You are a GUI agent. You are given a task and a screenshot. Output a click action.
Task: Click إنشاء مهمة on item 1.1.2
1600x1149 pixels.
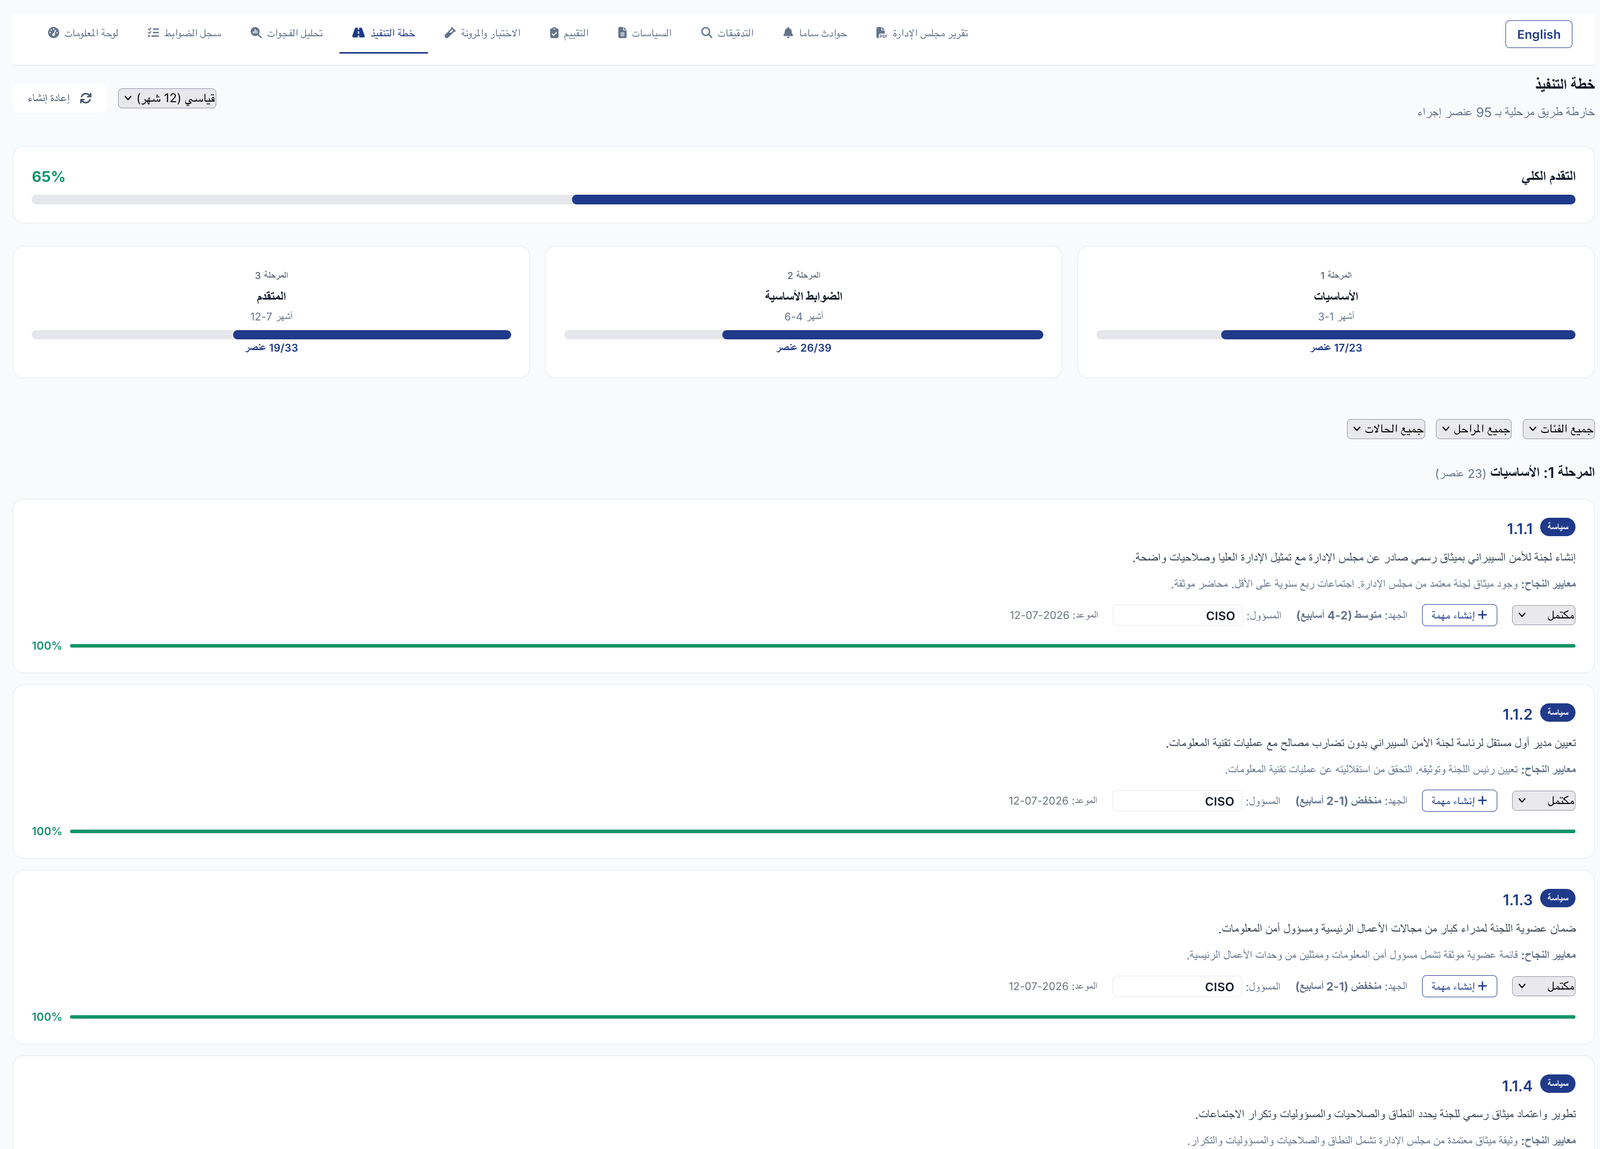tap(1459, 800)
